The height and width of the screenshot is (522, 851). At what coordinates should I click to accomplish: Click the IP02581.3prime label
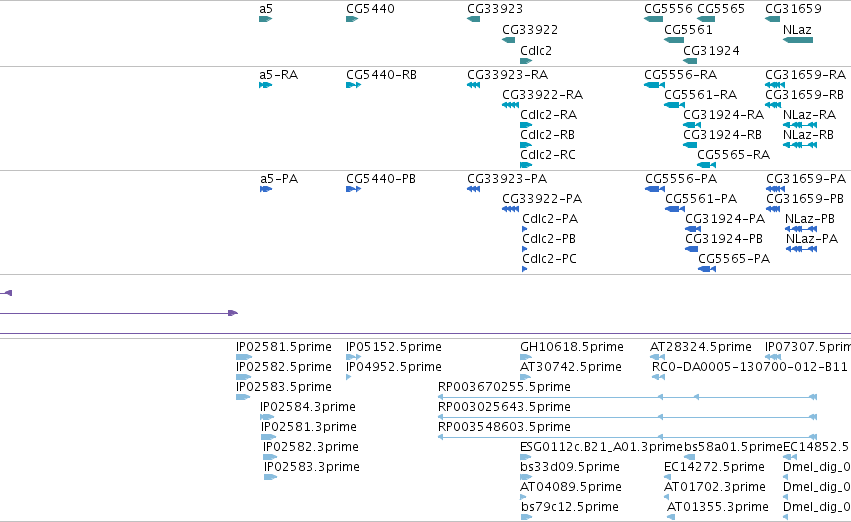tap(309, 427)
